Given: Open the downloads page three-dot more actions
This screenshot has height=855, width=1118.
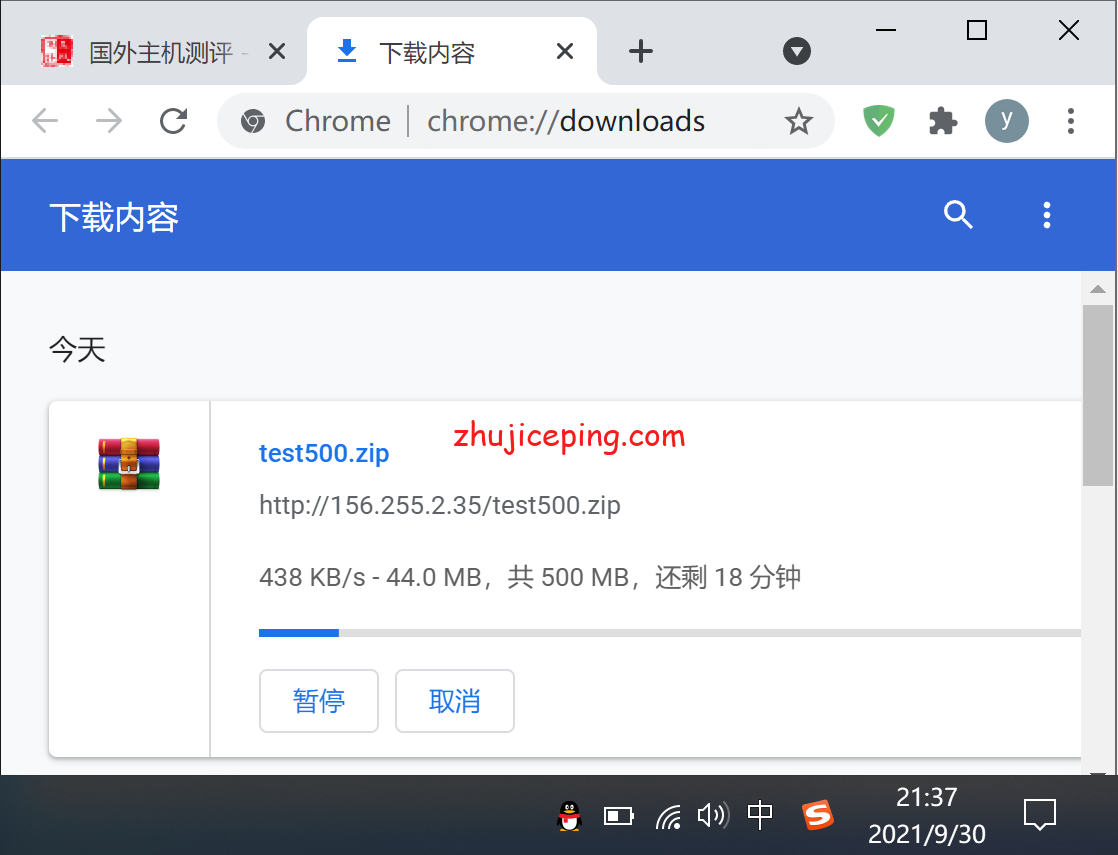Looking at the screenshot, I should click(x=1047, y=215).
